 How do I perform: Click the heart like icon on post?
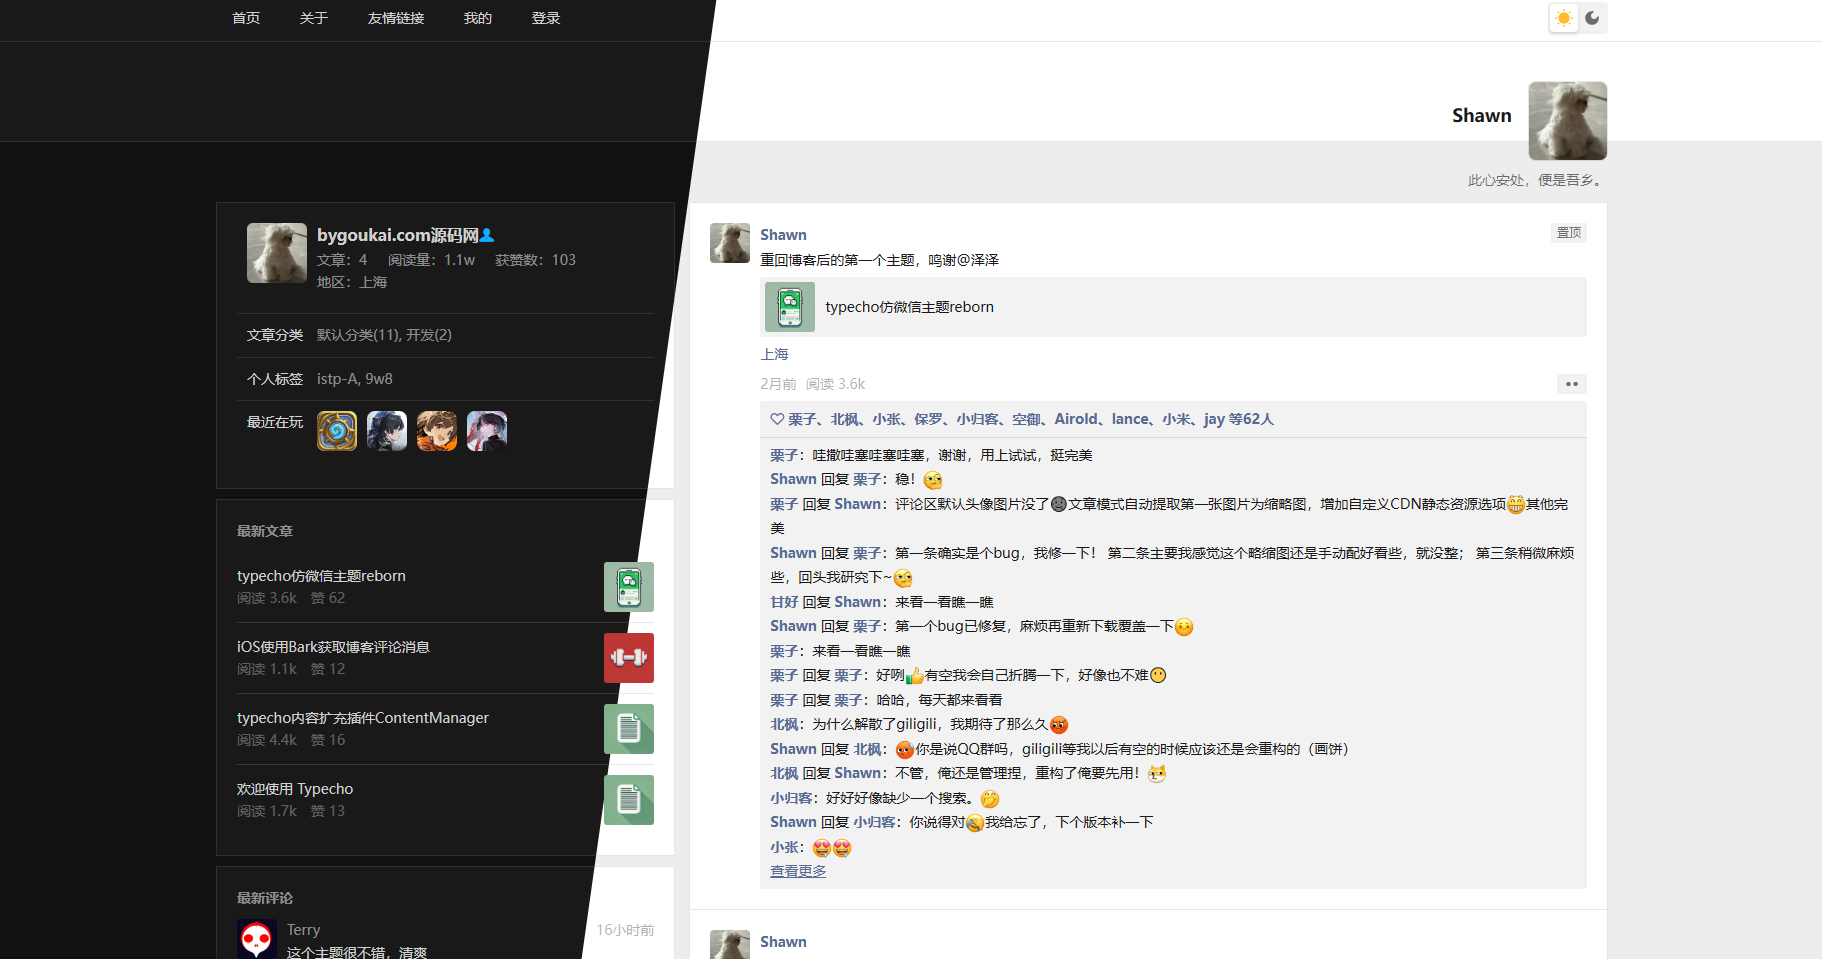pyautogui.click(x=777, y=419)
